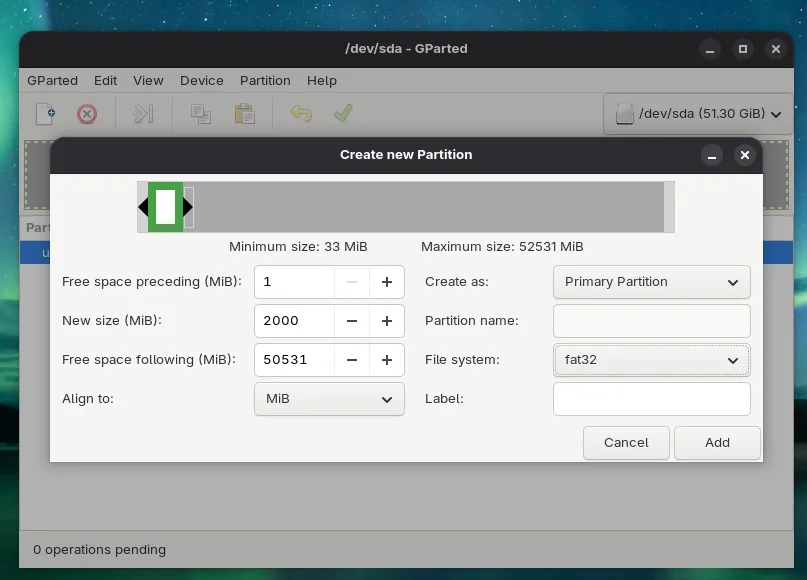807x580 pixels.
Task: Click the undo last operation icon
Action: pos(300,114)
